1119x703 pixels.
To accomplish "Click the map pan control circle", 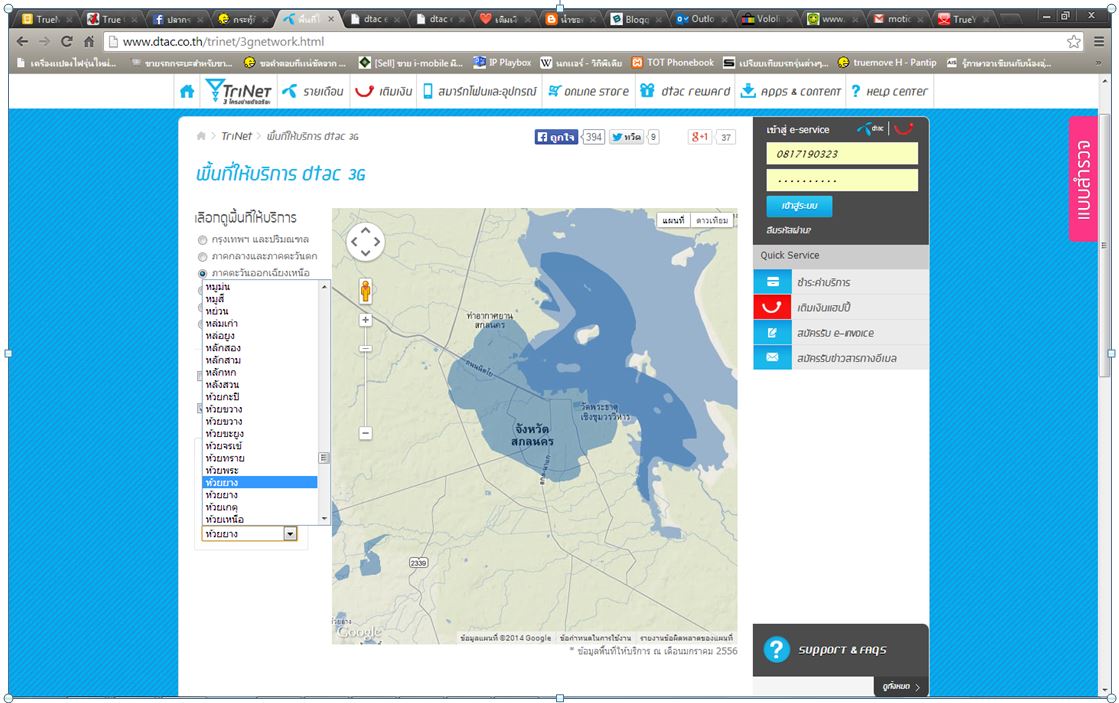I will click(365, 241).
